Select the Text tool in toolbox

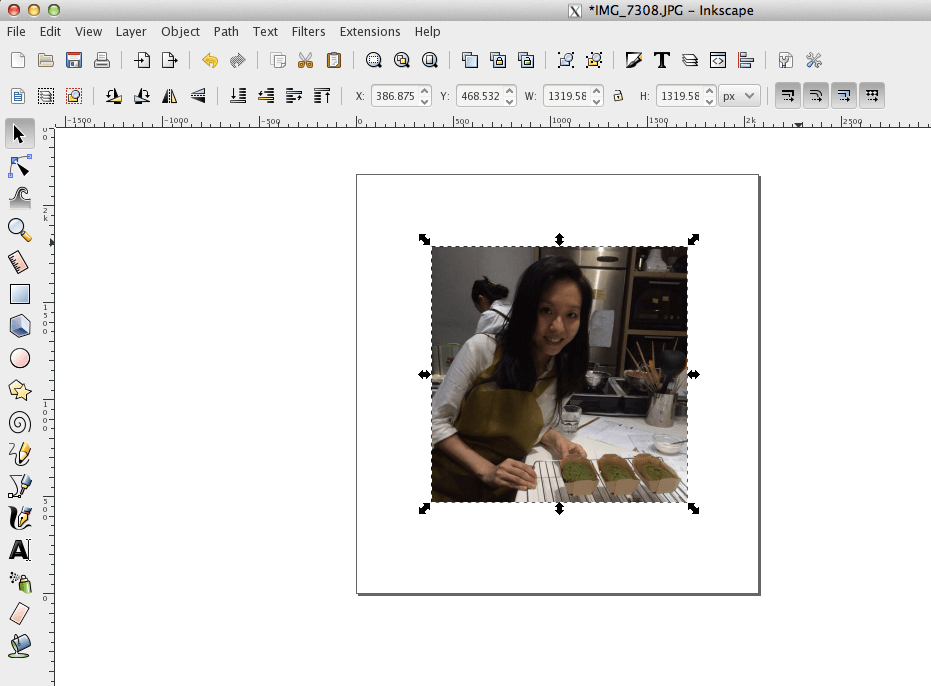point(20,550)
